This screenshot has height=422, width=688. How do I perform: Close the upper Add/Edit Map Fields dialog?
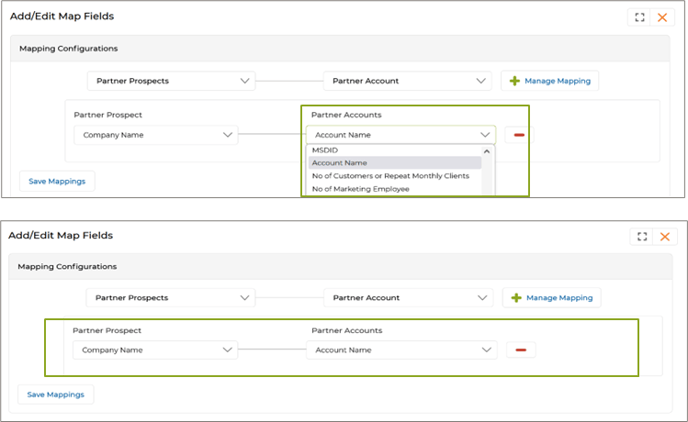coord(662,18)
